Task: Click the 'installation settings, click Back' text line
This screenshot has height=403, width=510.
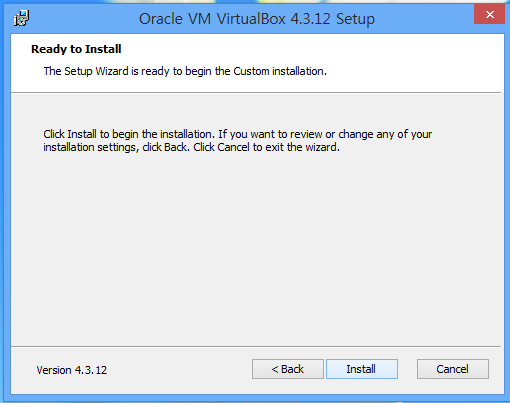Action: (x=191, y=147)
